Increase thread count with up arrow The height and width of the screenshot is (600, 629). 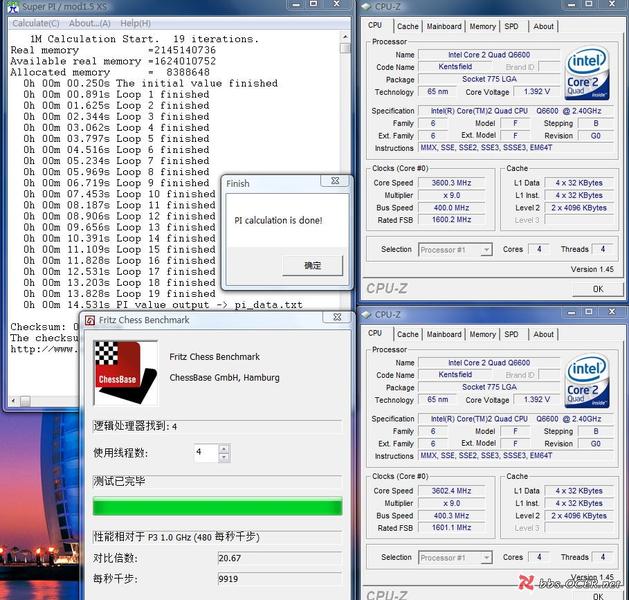225,449
